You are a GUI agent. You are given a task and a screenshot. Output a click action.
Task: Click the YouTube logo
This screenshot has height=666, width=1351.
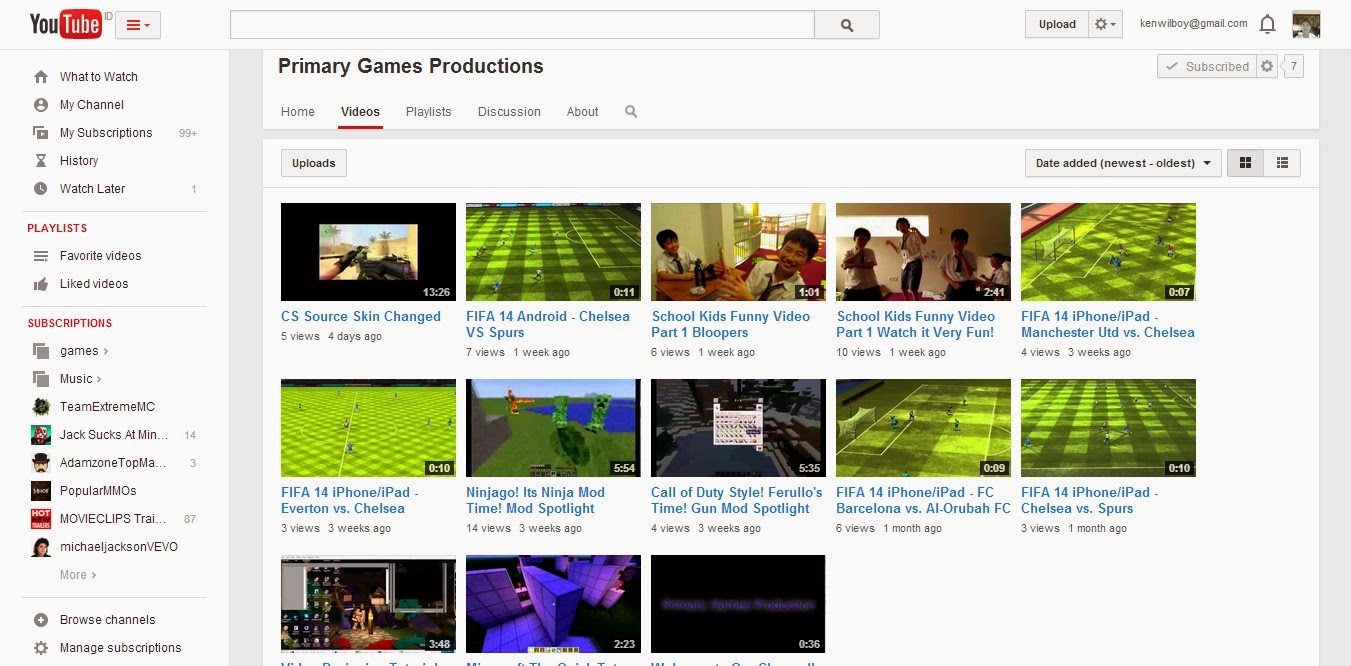pos(65,24)
